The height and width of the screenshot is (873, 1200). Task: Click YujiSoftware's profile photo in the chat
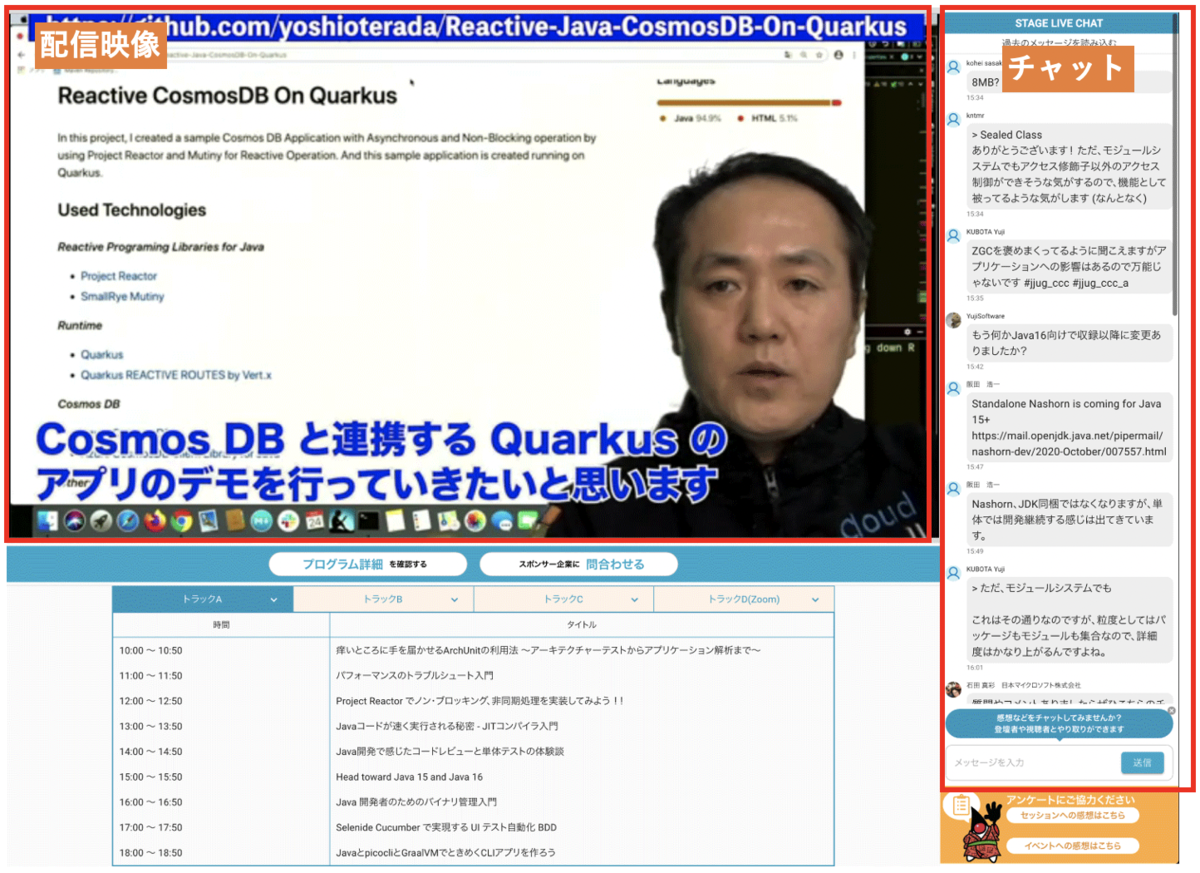(x=953, y=320)
